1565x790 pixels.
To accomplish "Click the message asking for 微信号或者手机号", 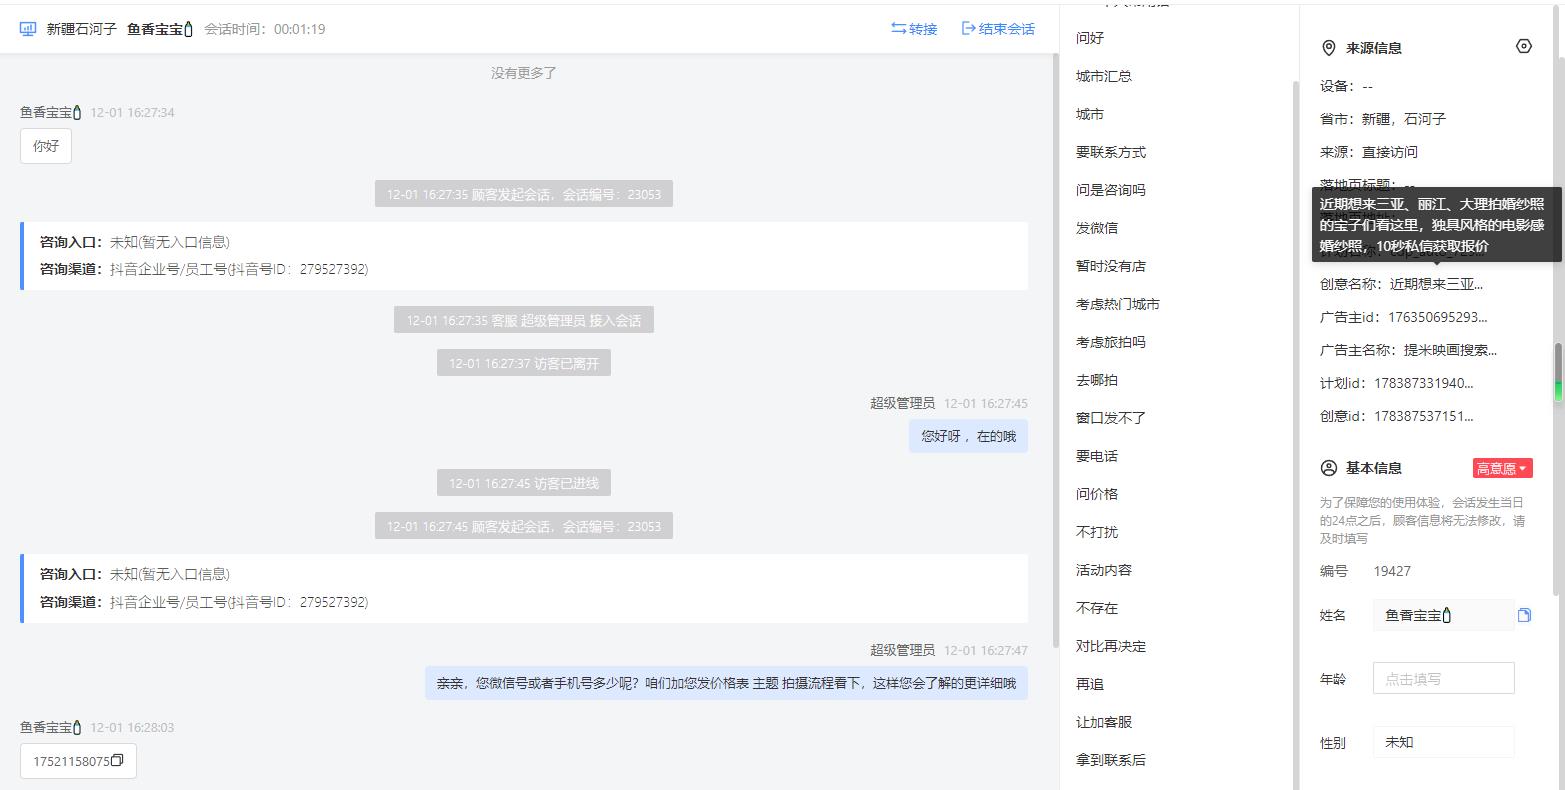I will click(726, 683).
